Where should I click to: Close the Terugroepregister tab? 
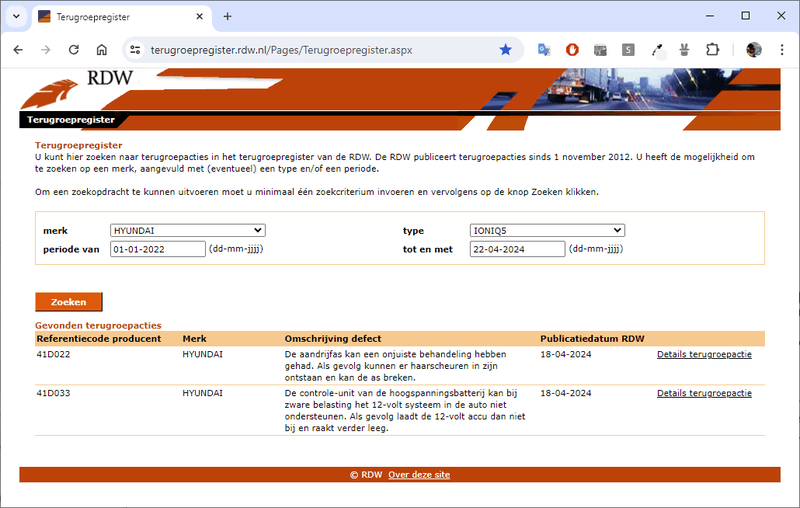click(199, 16)
